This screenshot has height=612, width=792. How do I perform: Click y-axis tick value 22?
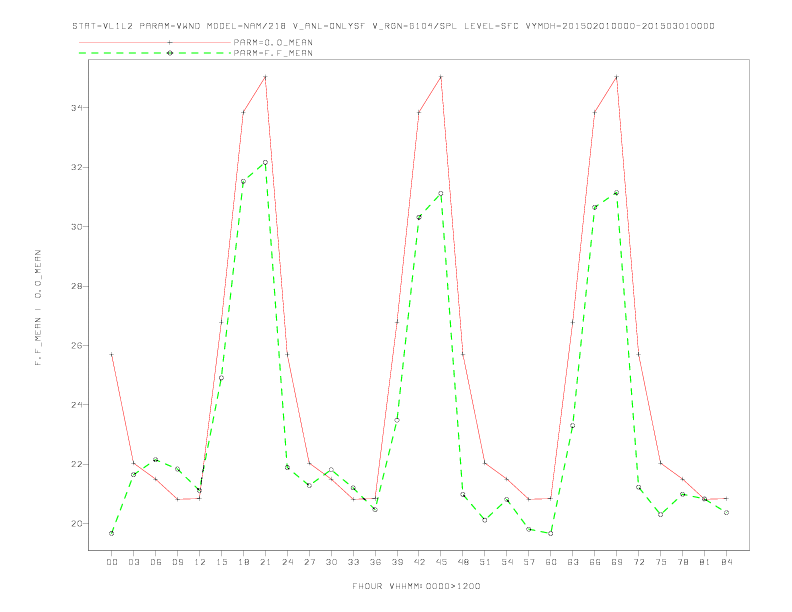tap(77, 464)
